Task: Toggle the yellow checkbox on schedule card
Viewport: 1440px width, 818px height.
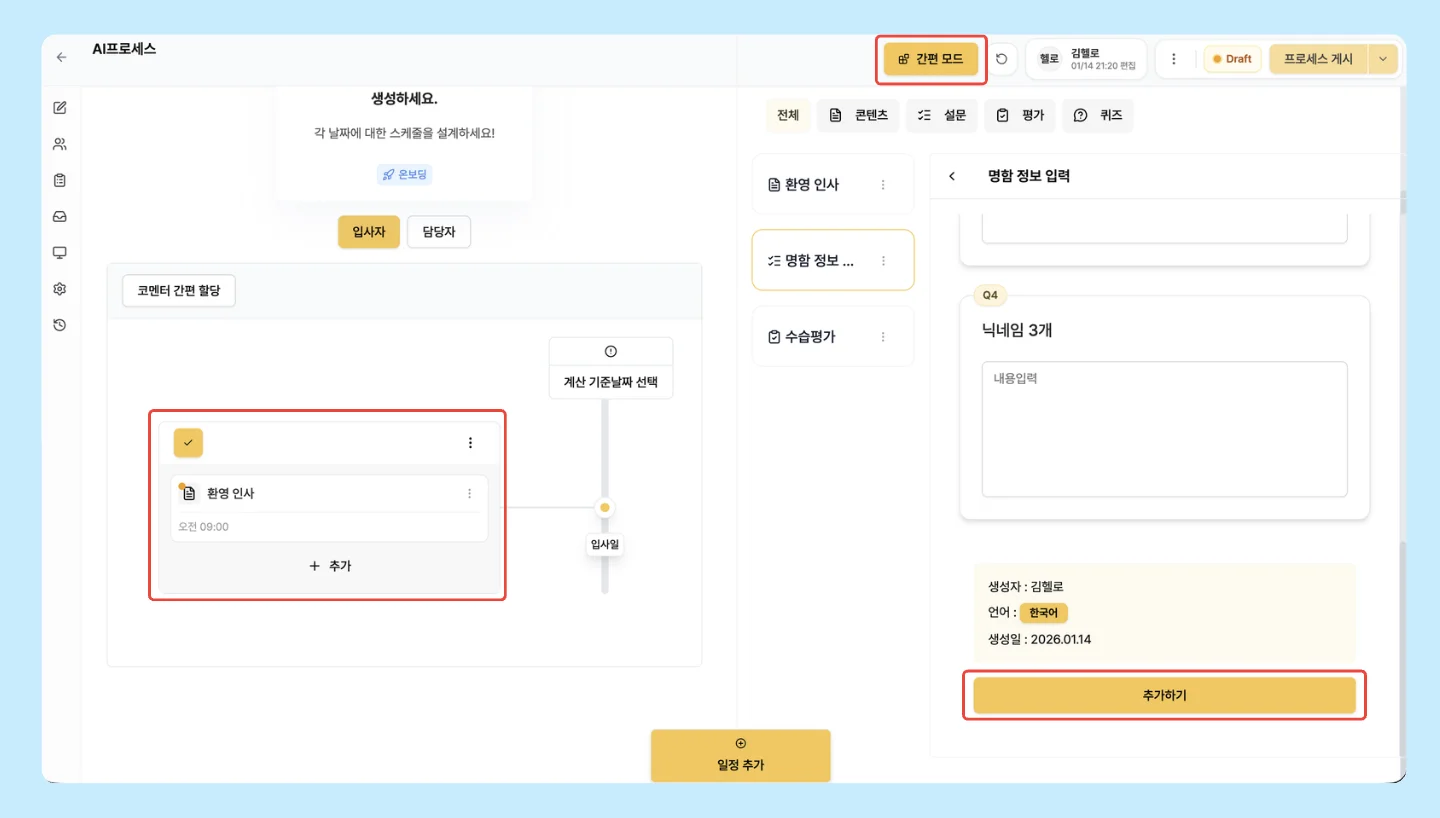Action: [188, 442]
